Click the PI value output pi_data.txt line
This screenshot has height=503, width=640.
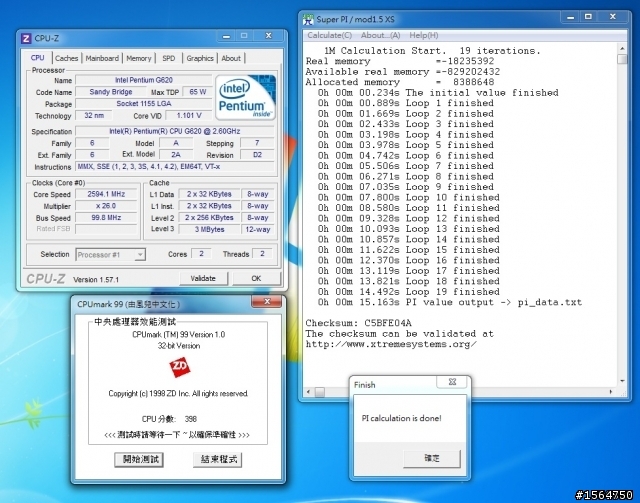450,303
